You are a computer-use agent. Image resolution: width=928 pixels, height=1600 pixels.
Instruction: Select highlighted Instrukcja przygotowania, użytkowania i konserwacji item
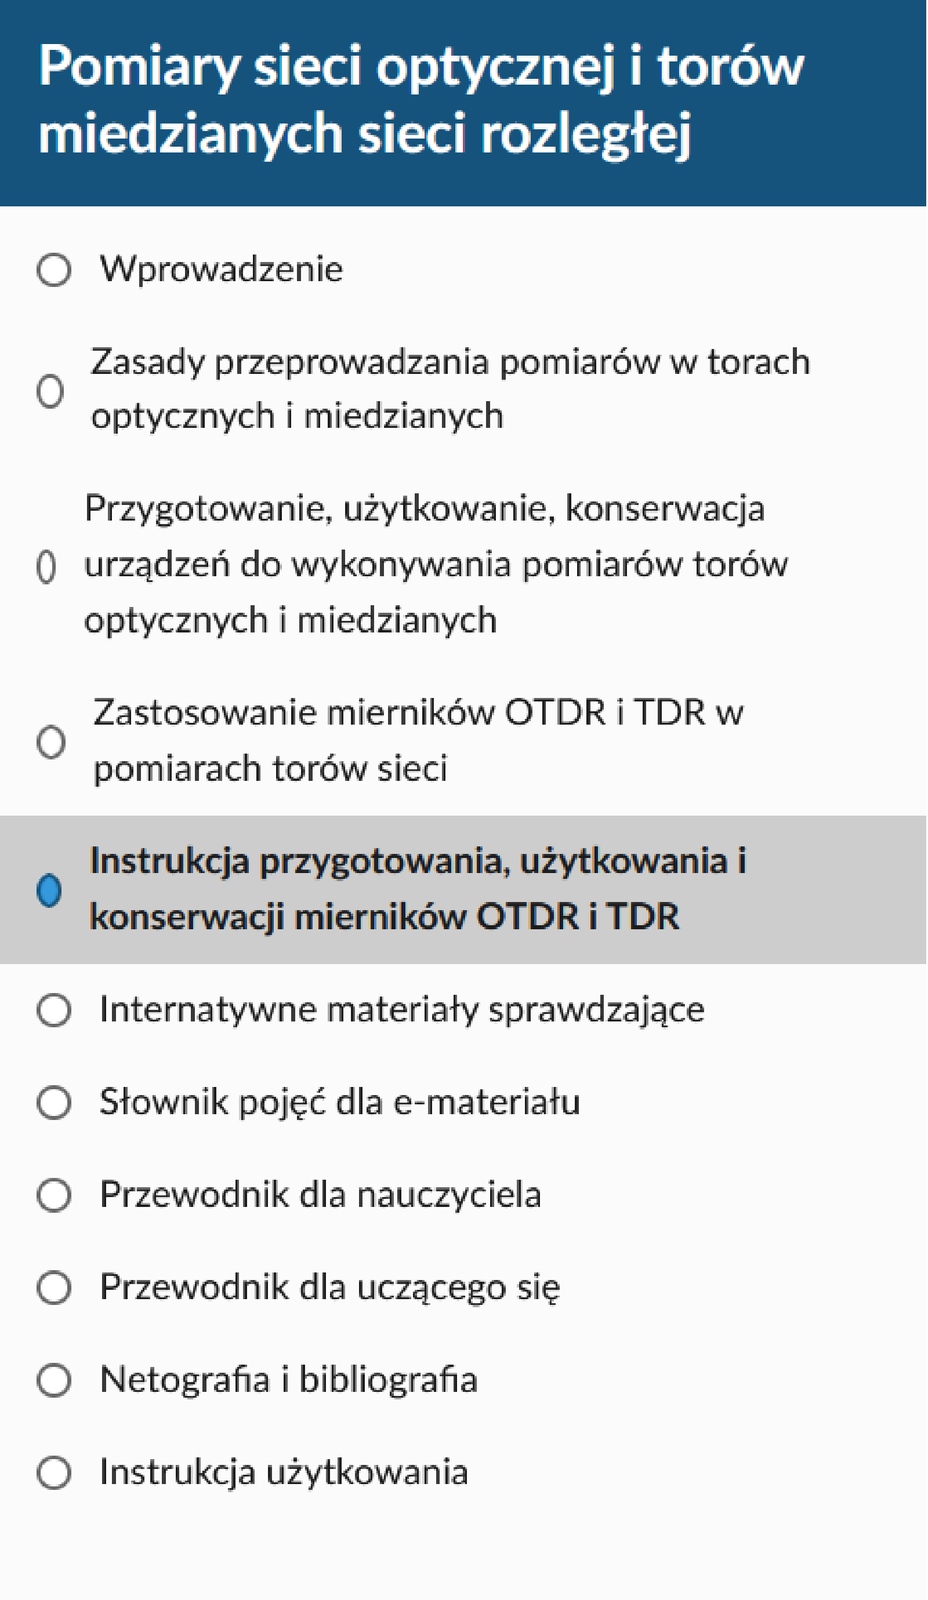click(x=463, y=889)
